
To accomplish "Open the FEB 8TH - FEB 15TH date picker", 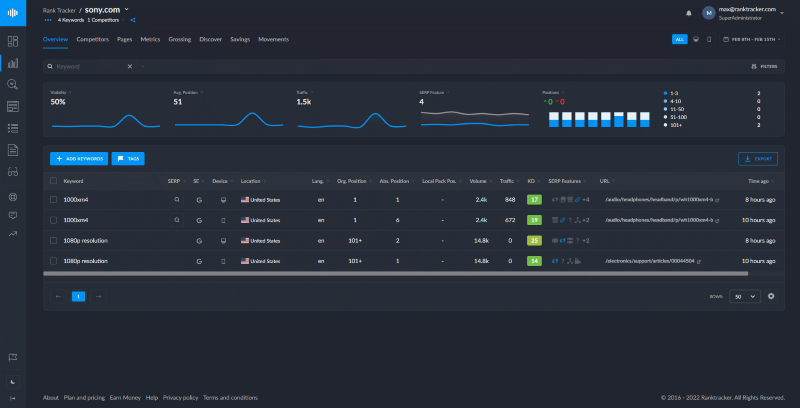I will pyautogui.click(x=752, y=39).
